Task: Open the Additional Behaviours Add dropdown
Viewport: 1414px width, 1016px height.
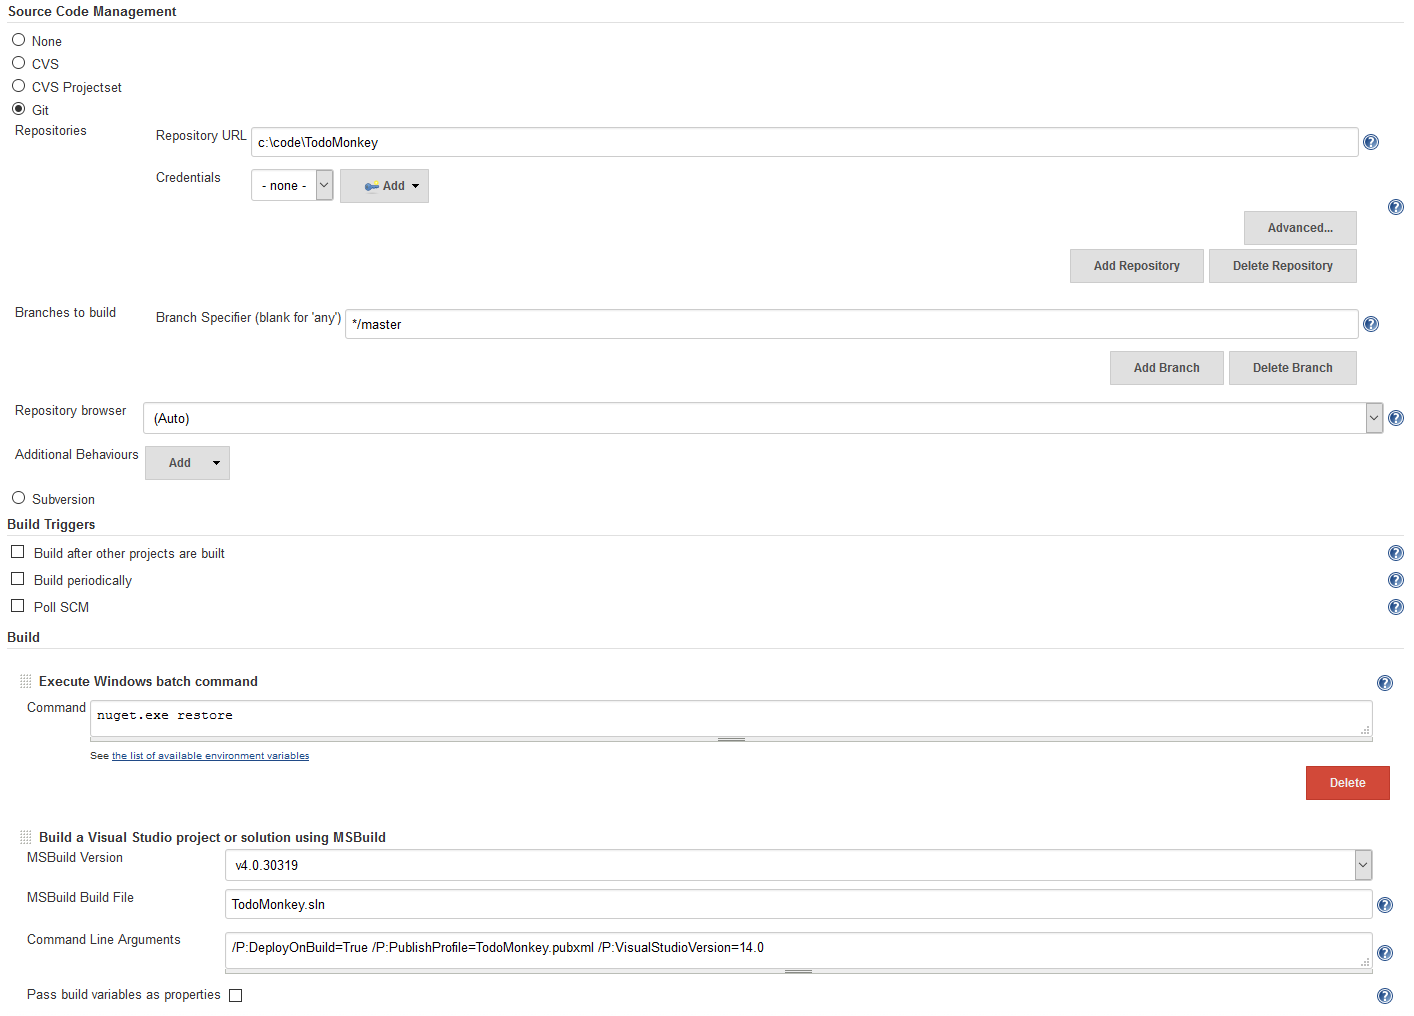Action: (x=187, y=463)
